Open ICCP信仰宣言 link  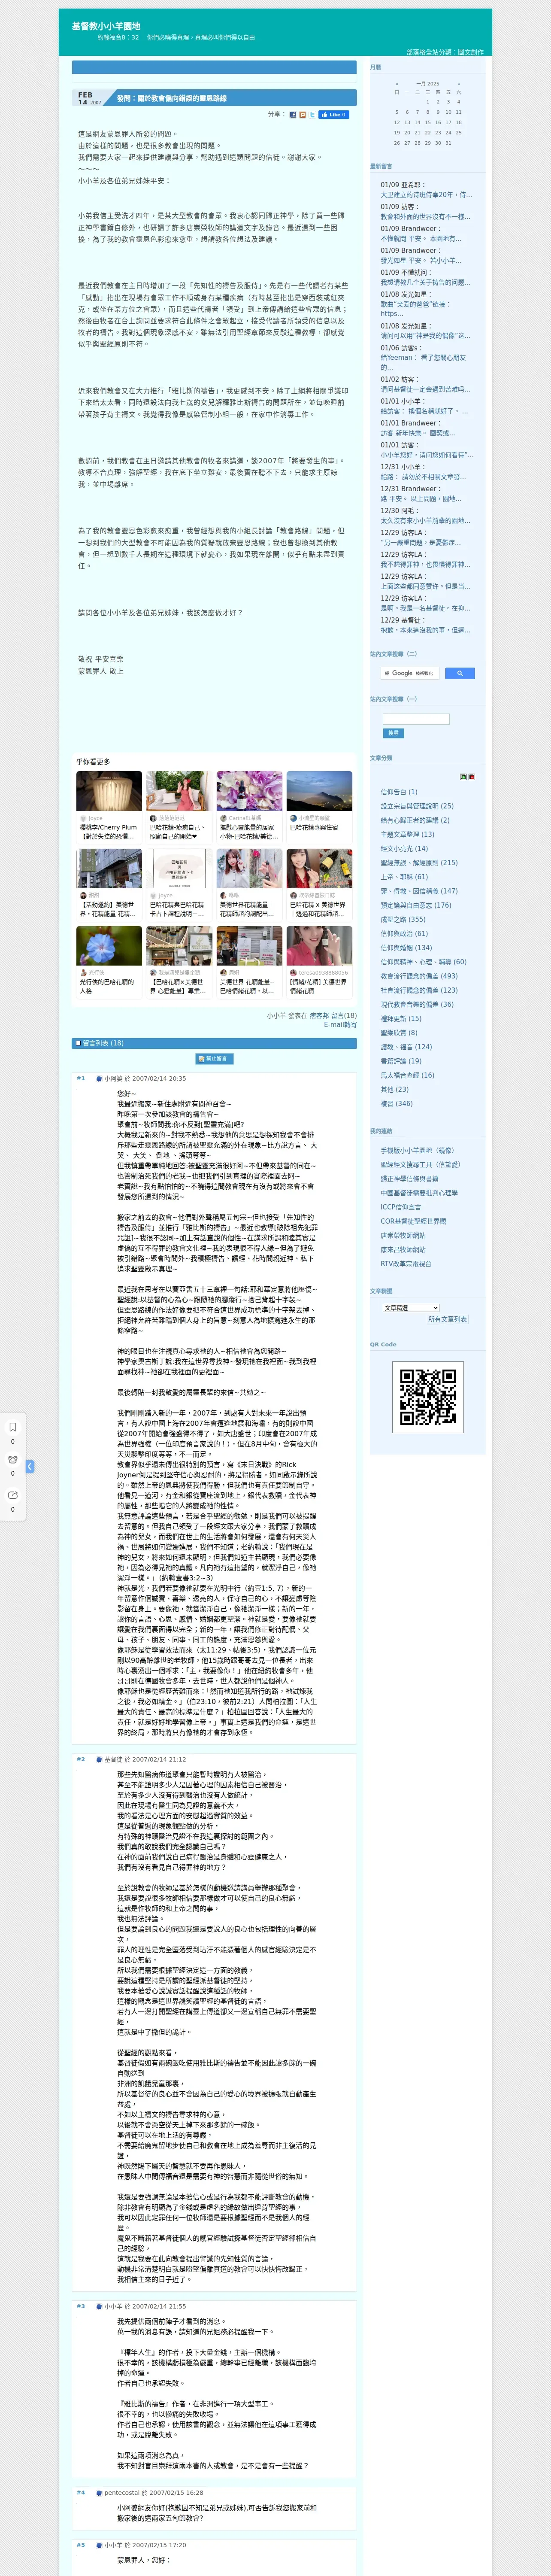(x=401, y=1207)
